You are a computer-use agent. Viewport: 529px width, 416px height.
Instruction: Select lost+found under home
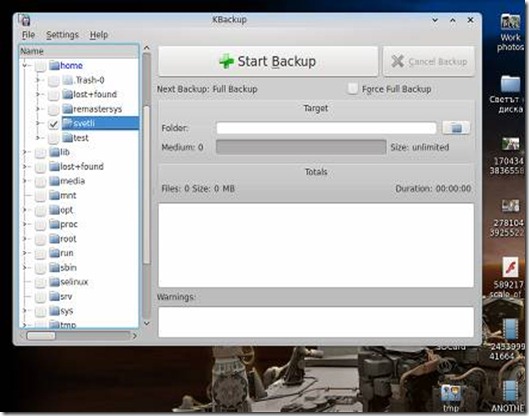[95, 94]
